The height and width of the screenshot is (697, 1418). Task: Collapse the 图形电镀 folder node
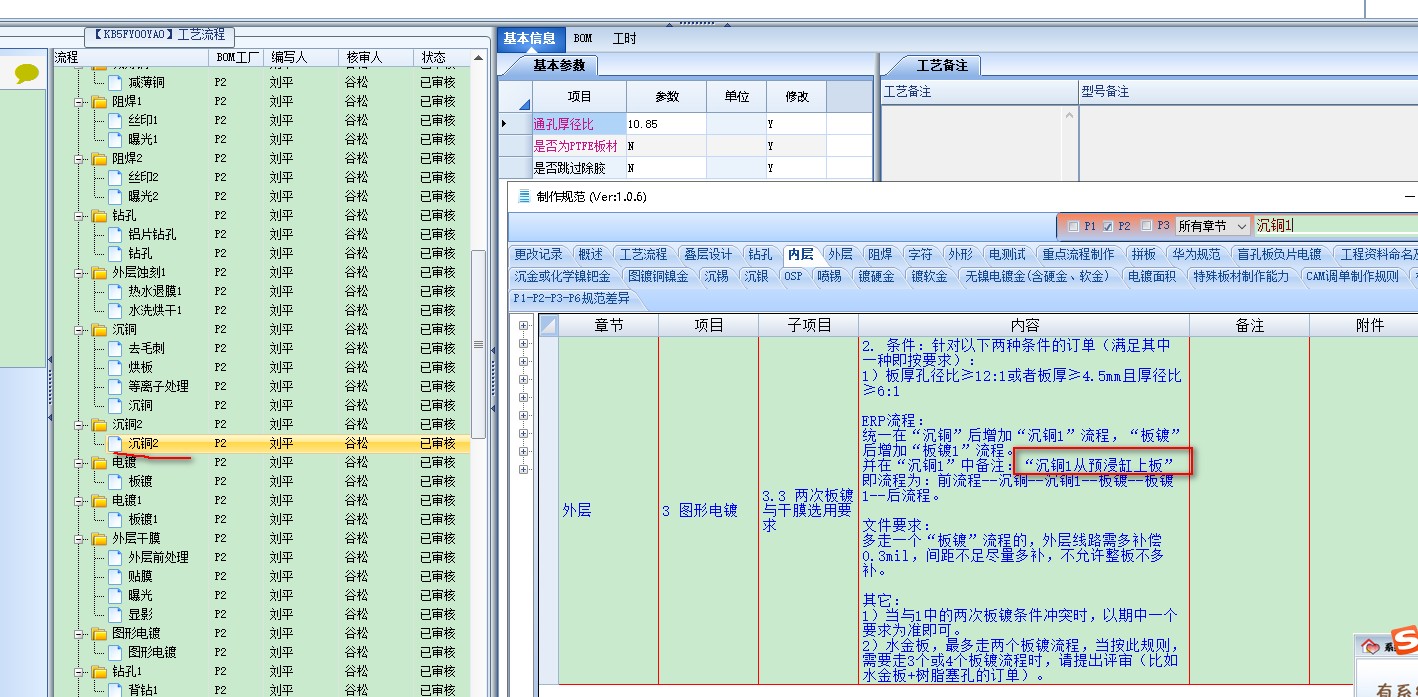click(80, 634)
